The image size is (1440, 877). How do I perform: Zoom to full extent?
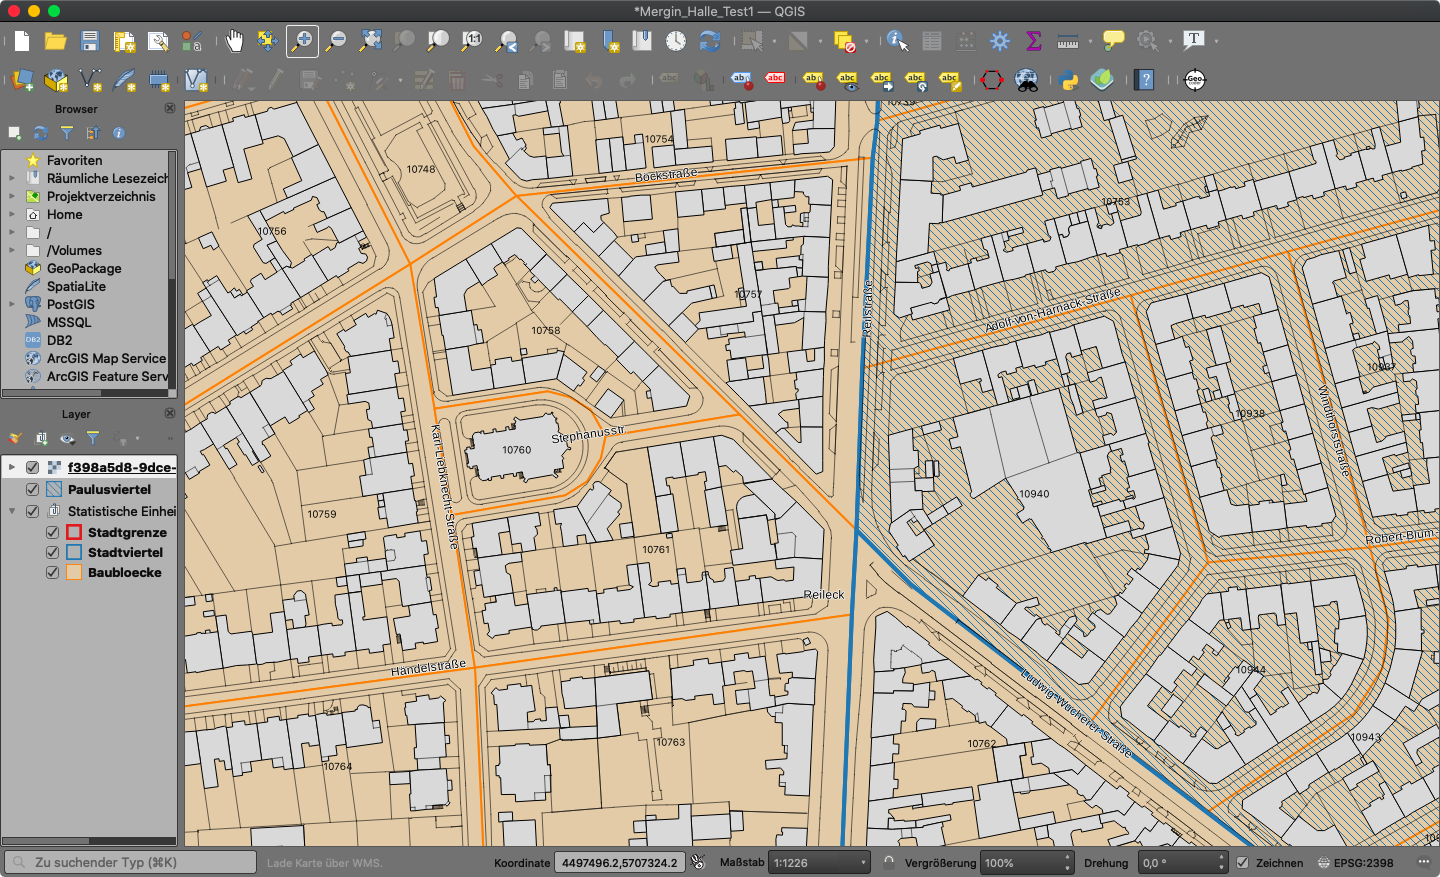pos(370,41)
